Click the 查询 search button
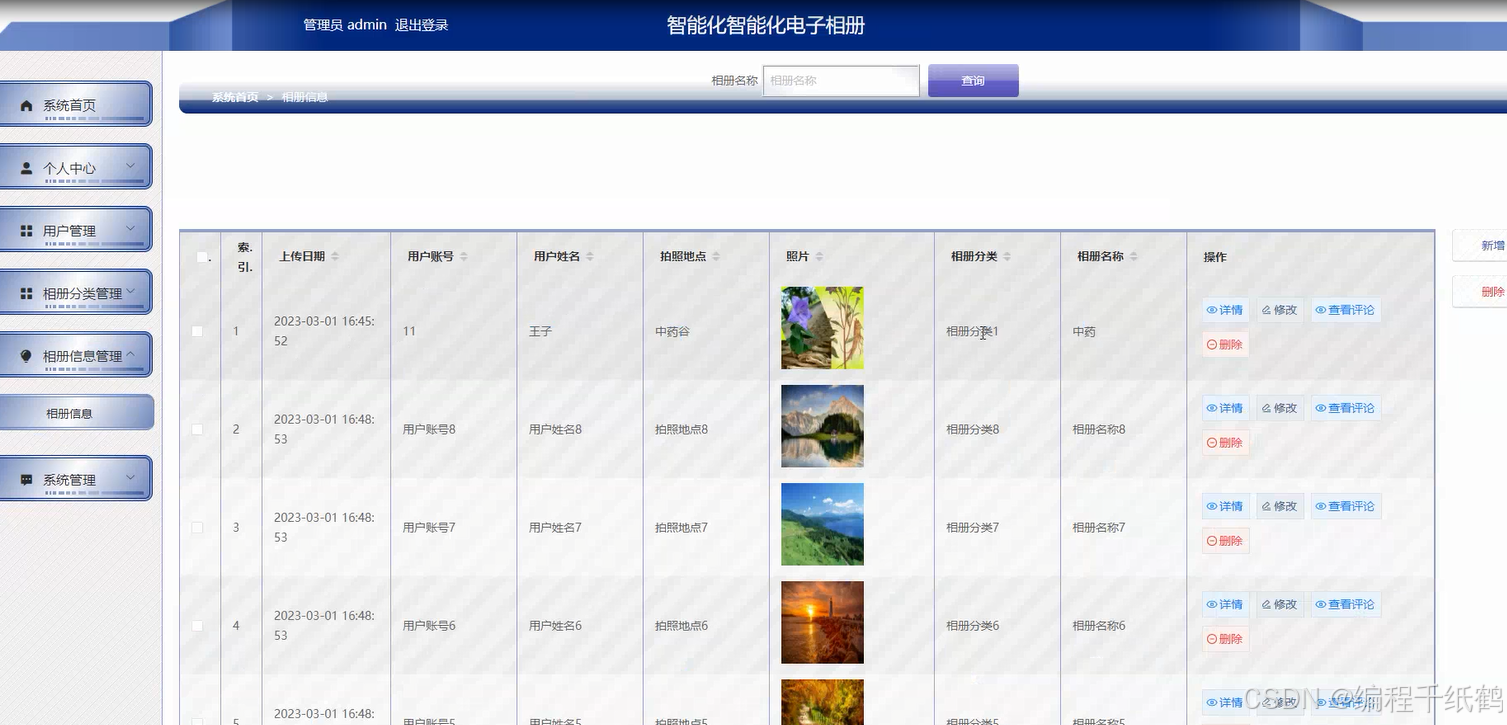The height and width of the screenshot is (725, 1507). pos(973,81)
